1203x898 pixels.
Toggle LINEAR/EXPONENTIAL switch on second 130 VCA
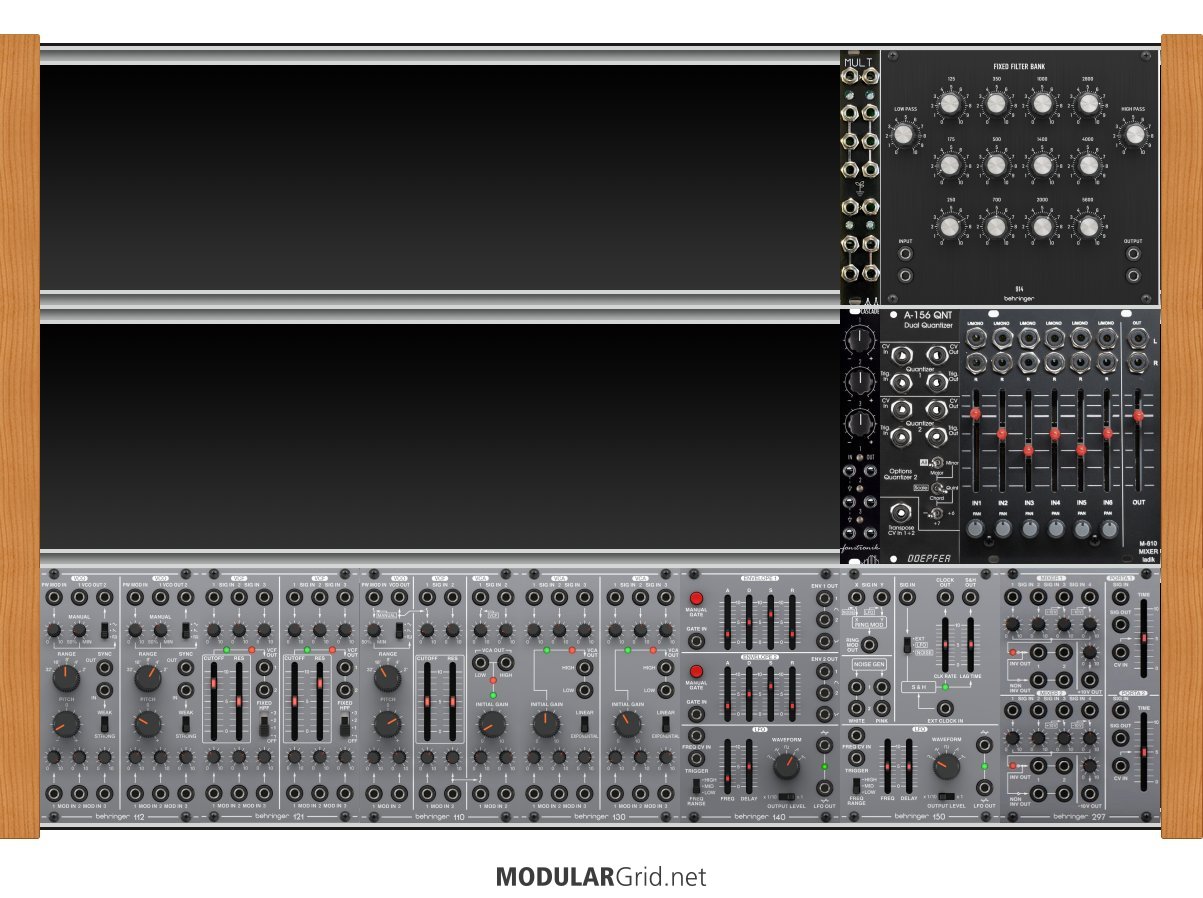(666, 723)
